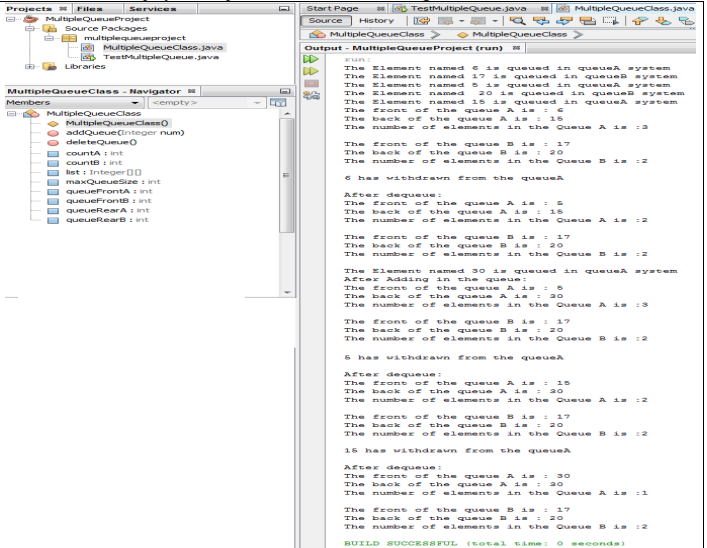Click the MultipleQueueProject coffee cup icon
This screenshot has width=707, height=548.
coord(31,19)
